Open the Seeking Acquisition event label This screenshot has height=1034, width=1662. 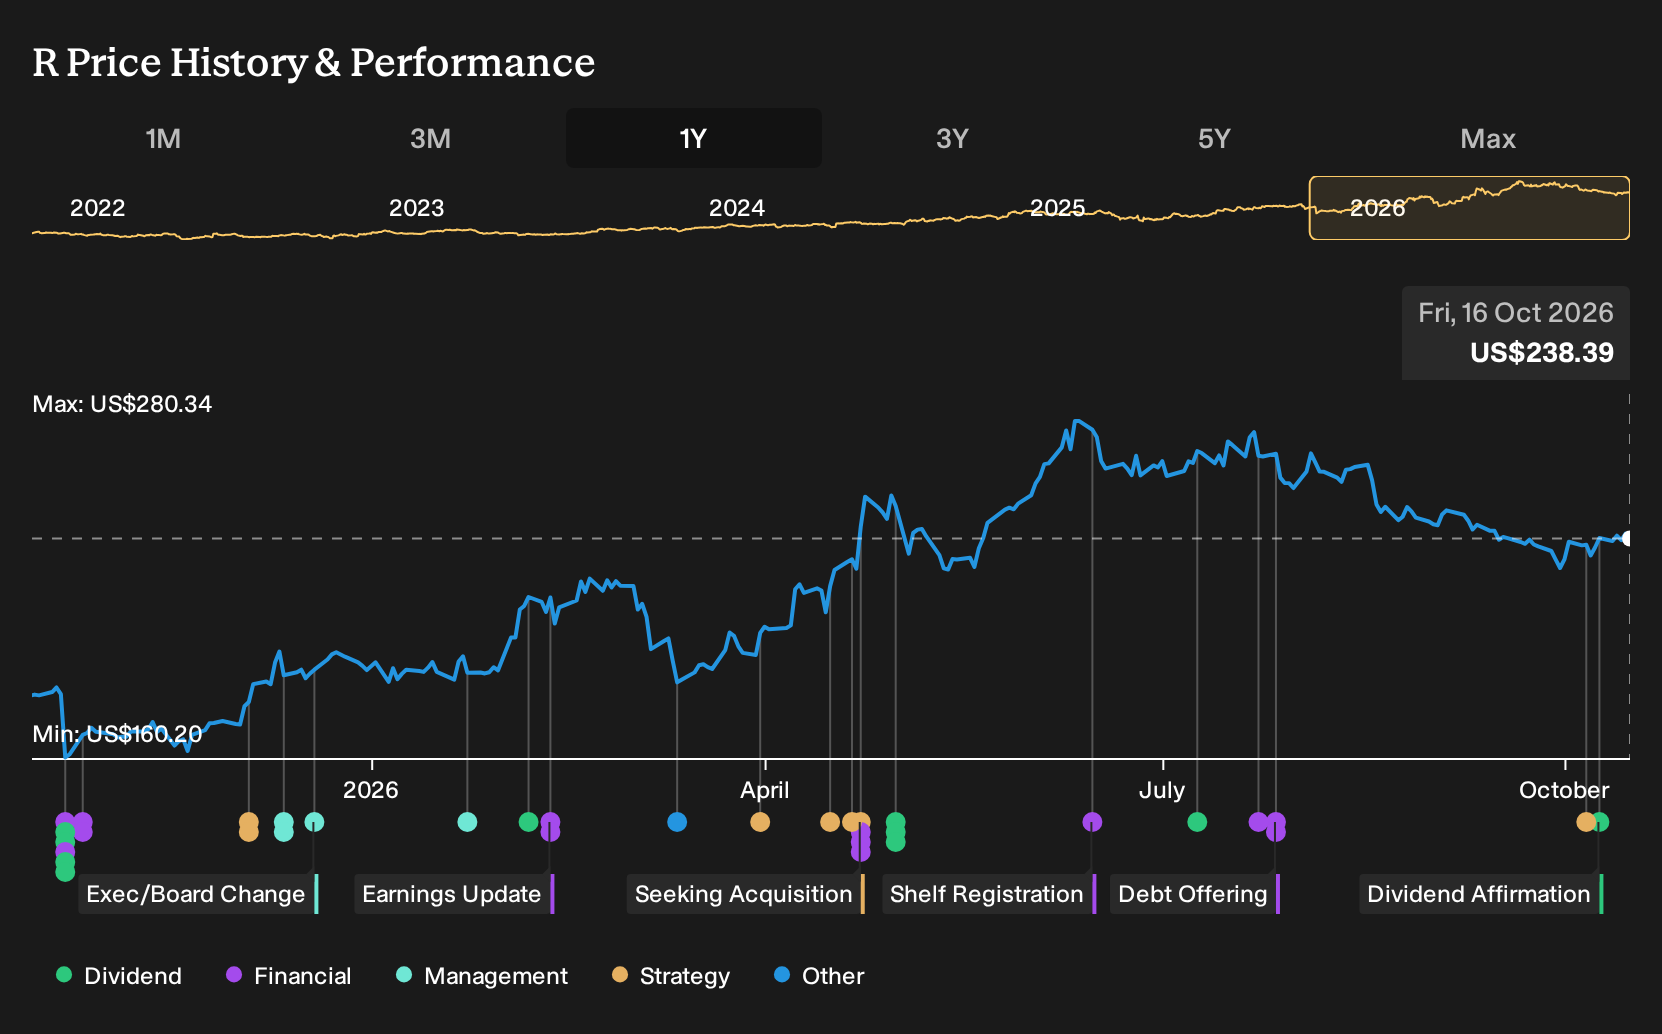(746, 894)
